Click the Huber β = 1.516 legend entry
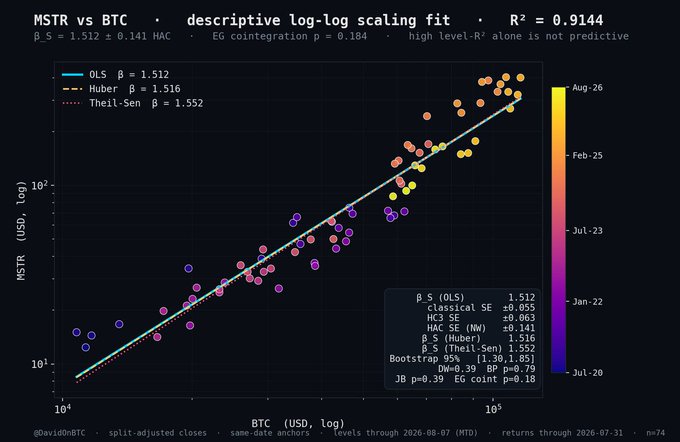This screenshot has width=680, height=442. [121, 89]
